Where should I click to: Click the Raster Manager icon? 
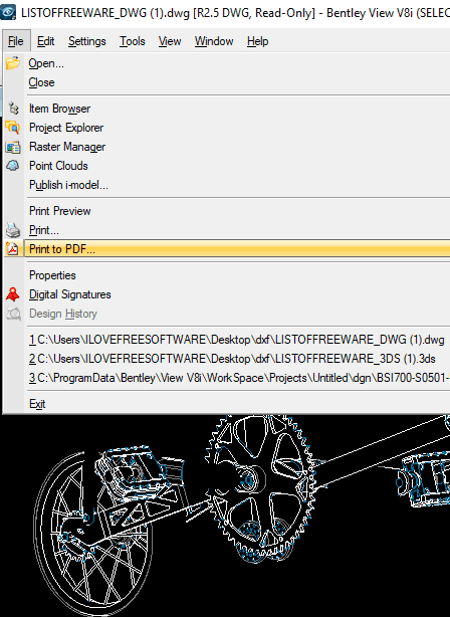click(13, 147)
